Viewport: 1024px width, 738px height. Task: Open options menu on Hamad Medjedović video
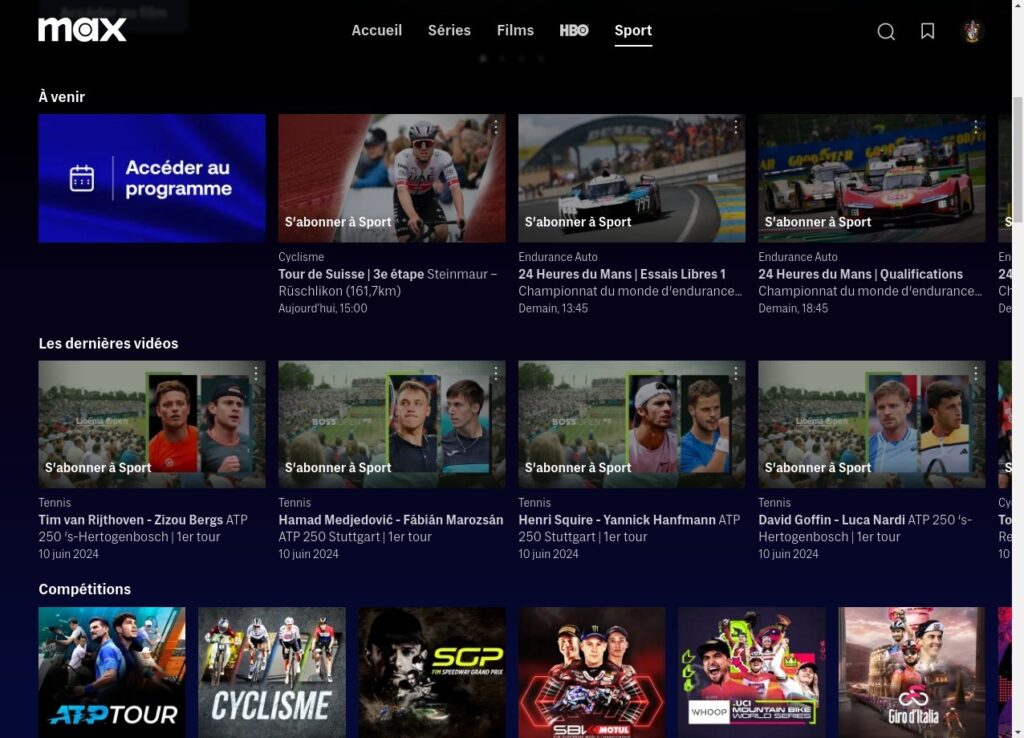496,373
